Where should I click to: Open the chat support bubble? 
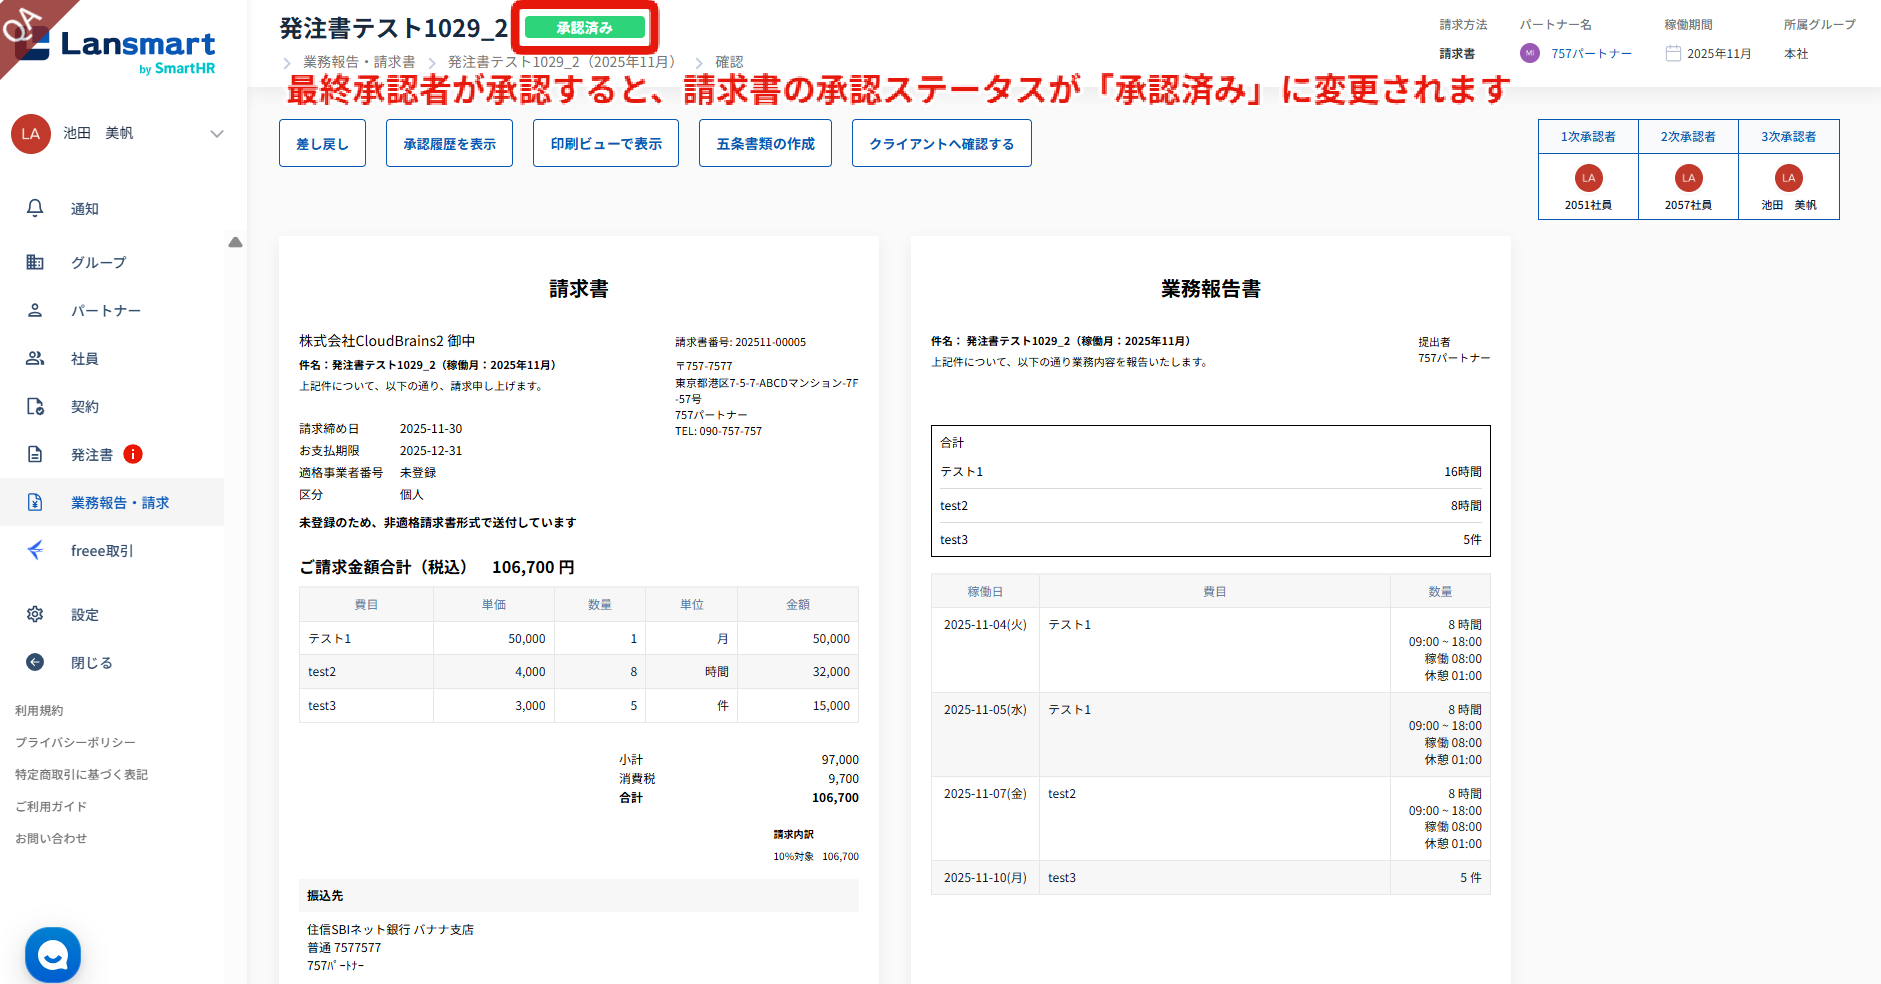[x=53, y=956]
